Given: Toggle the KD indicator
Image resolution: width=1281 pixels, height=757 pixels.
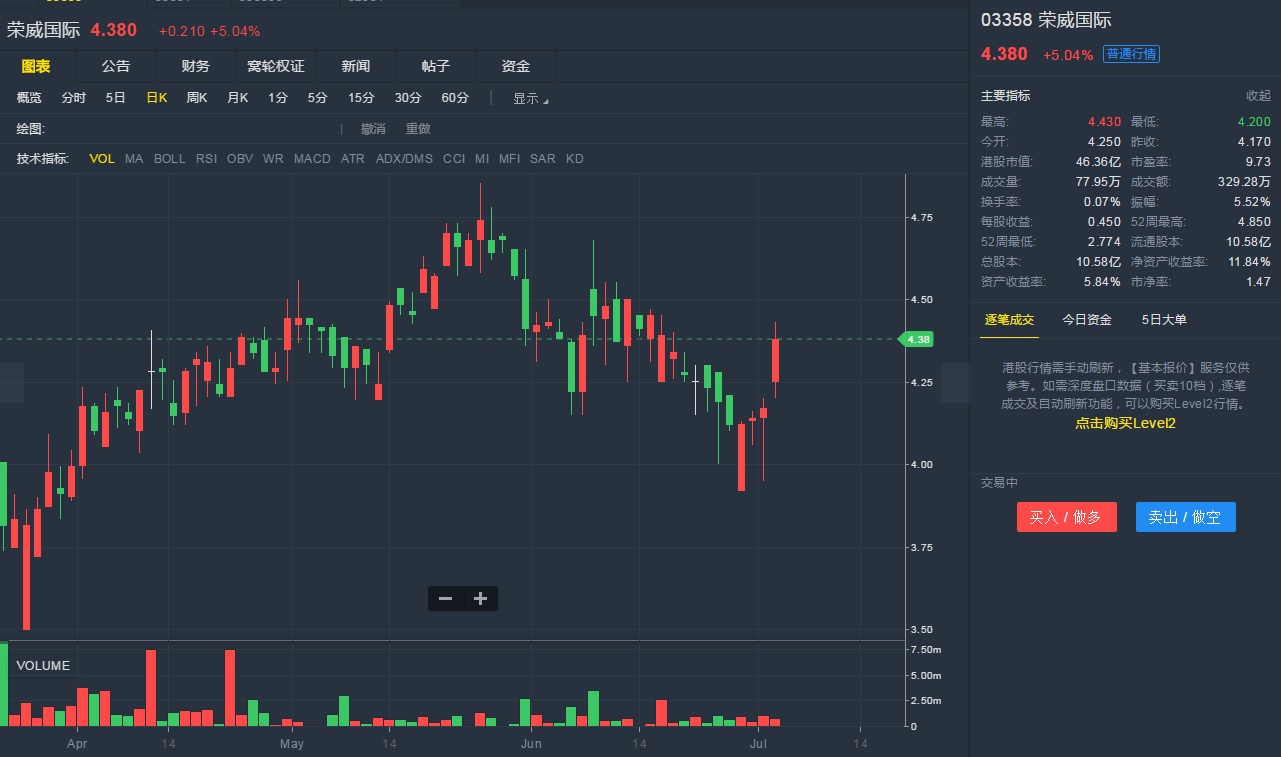Looking at the screenshot, I should (x=574, y=159).
